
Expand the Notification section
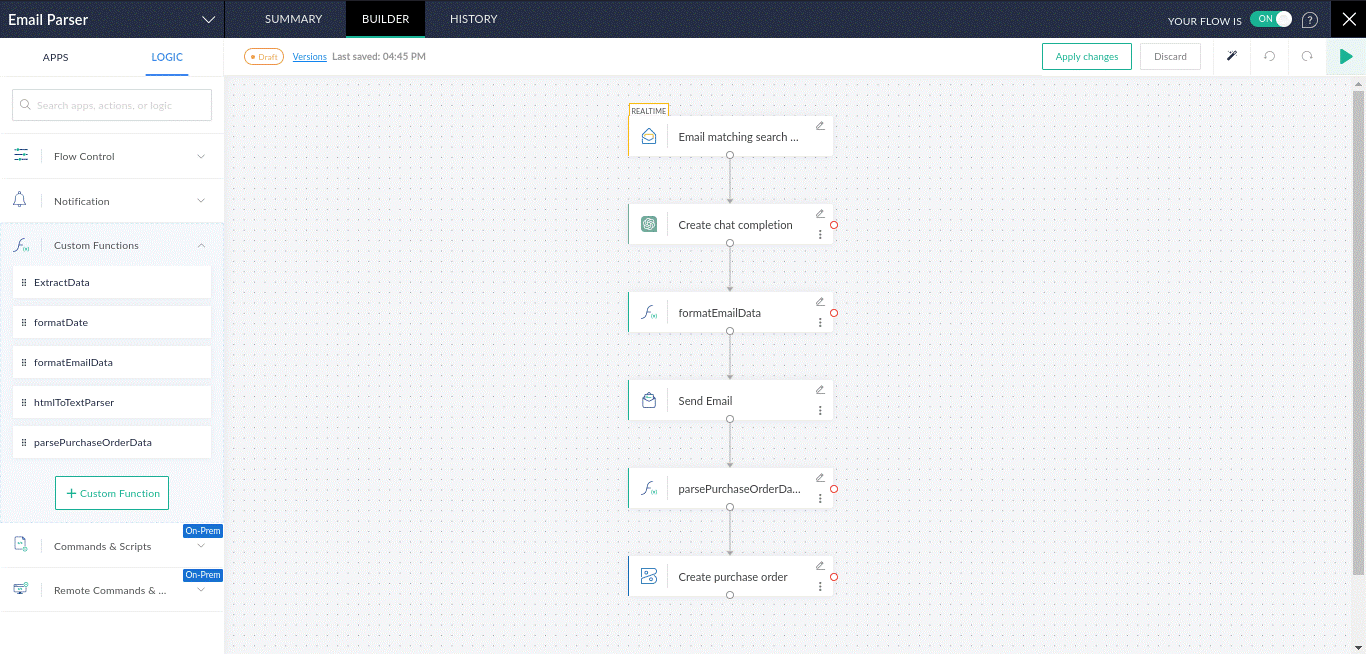click(x=201, y=201)
